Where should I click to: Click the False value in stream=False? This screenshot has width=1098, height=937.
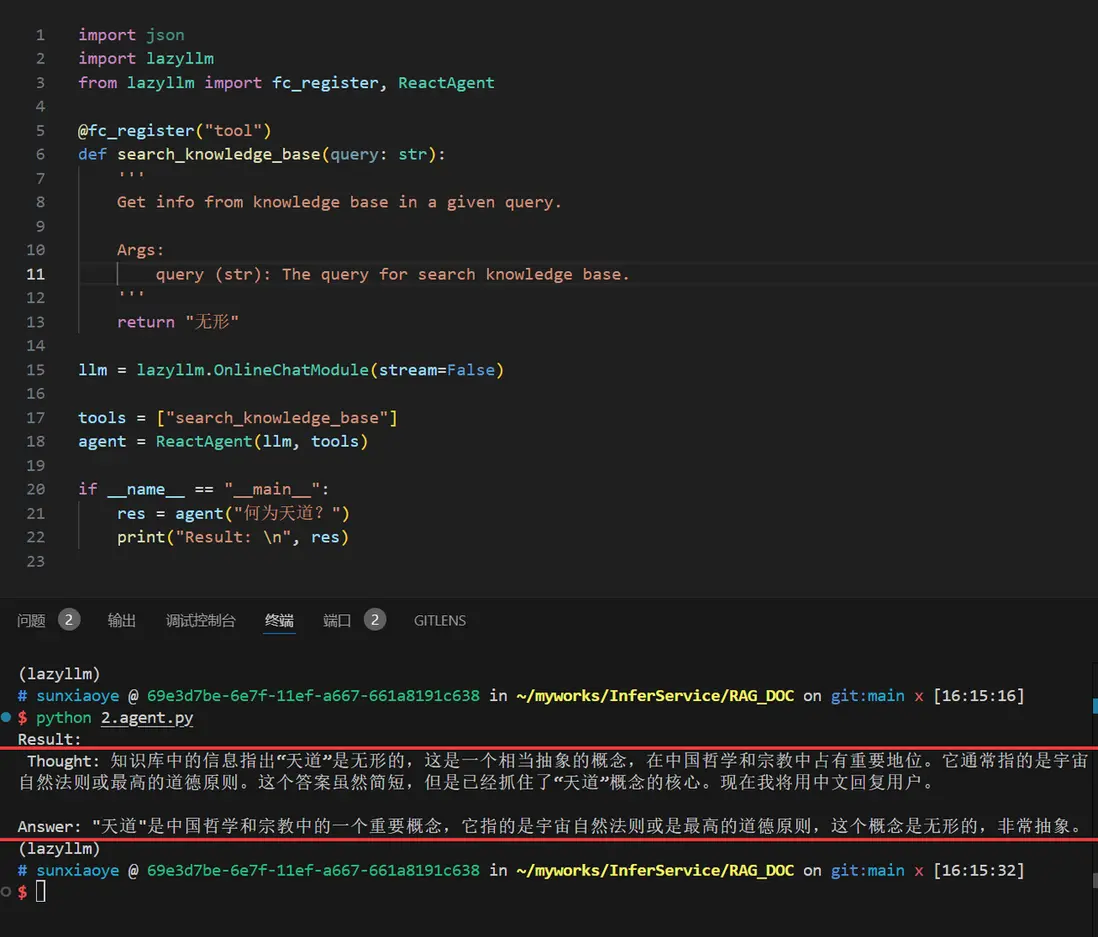[x=470, y=370]
